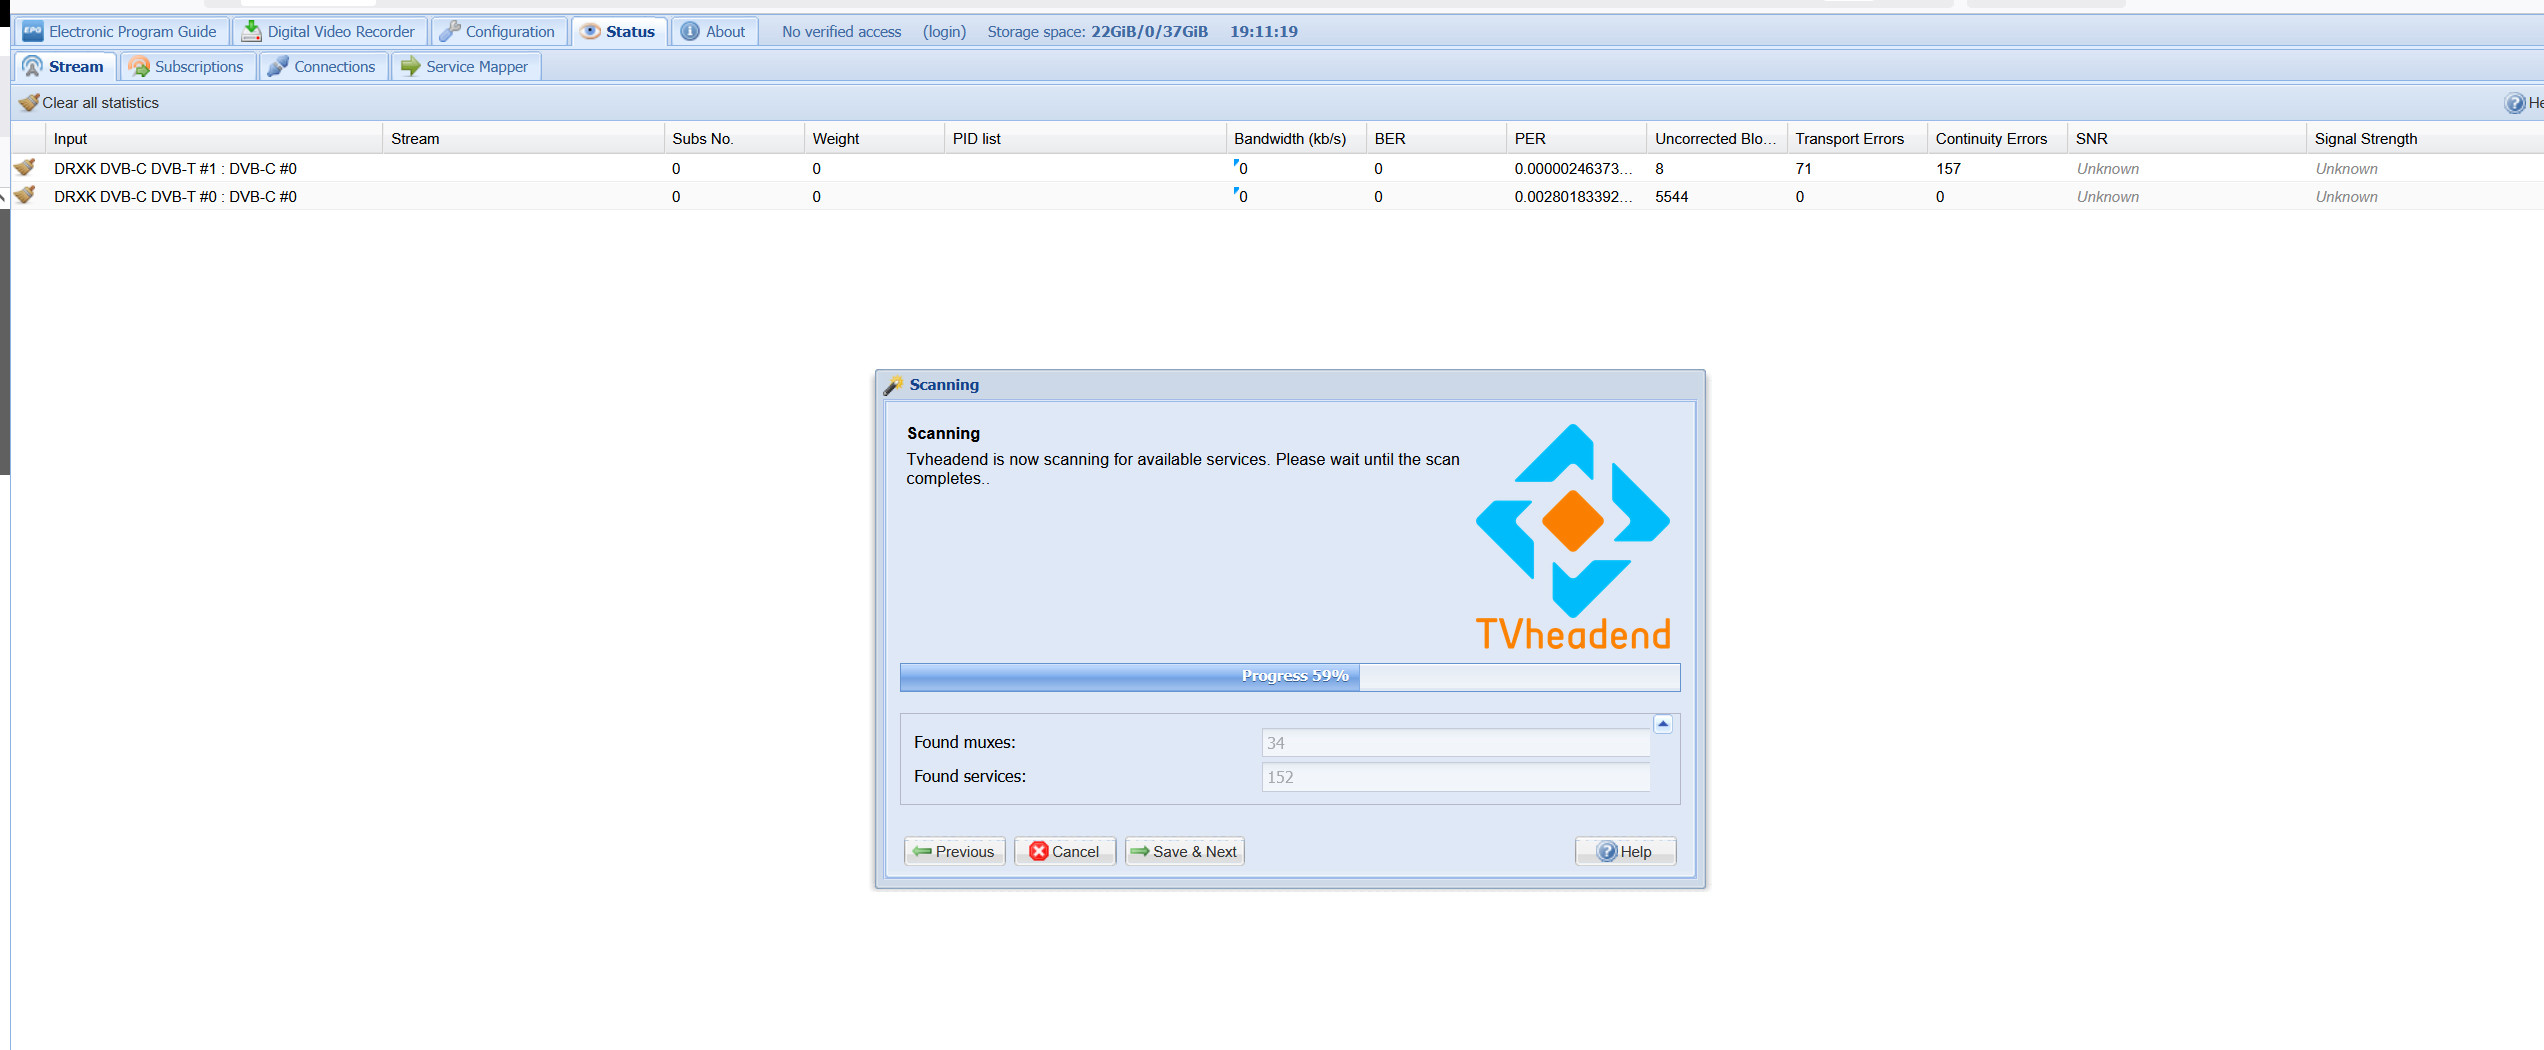Sort by Uncorrected Blocks column header
Viewport: 2544px width, 1050px height.
click(x=1716, y=138)
